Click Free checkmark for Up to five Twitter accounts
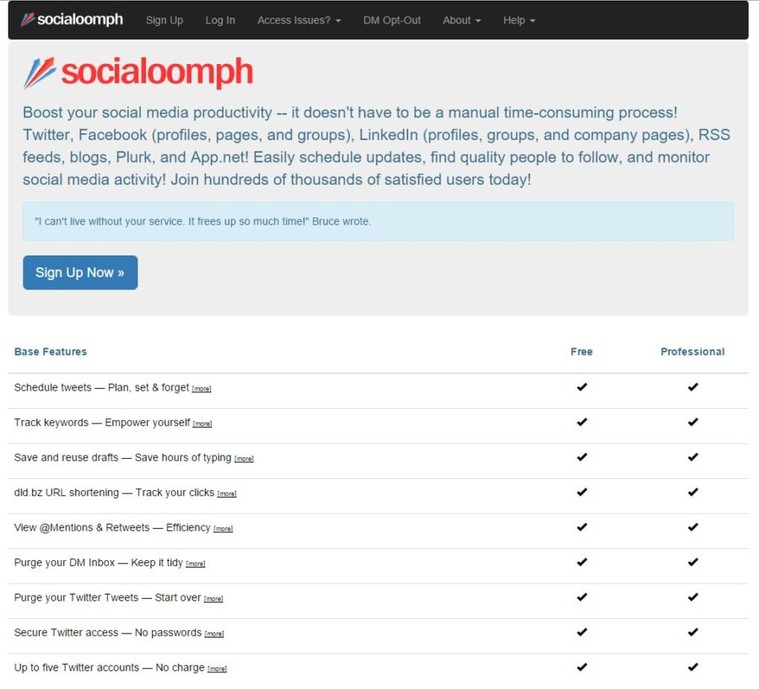The width and height of the screenshot is (759, 689). click(x=582, y=667)
